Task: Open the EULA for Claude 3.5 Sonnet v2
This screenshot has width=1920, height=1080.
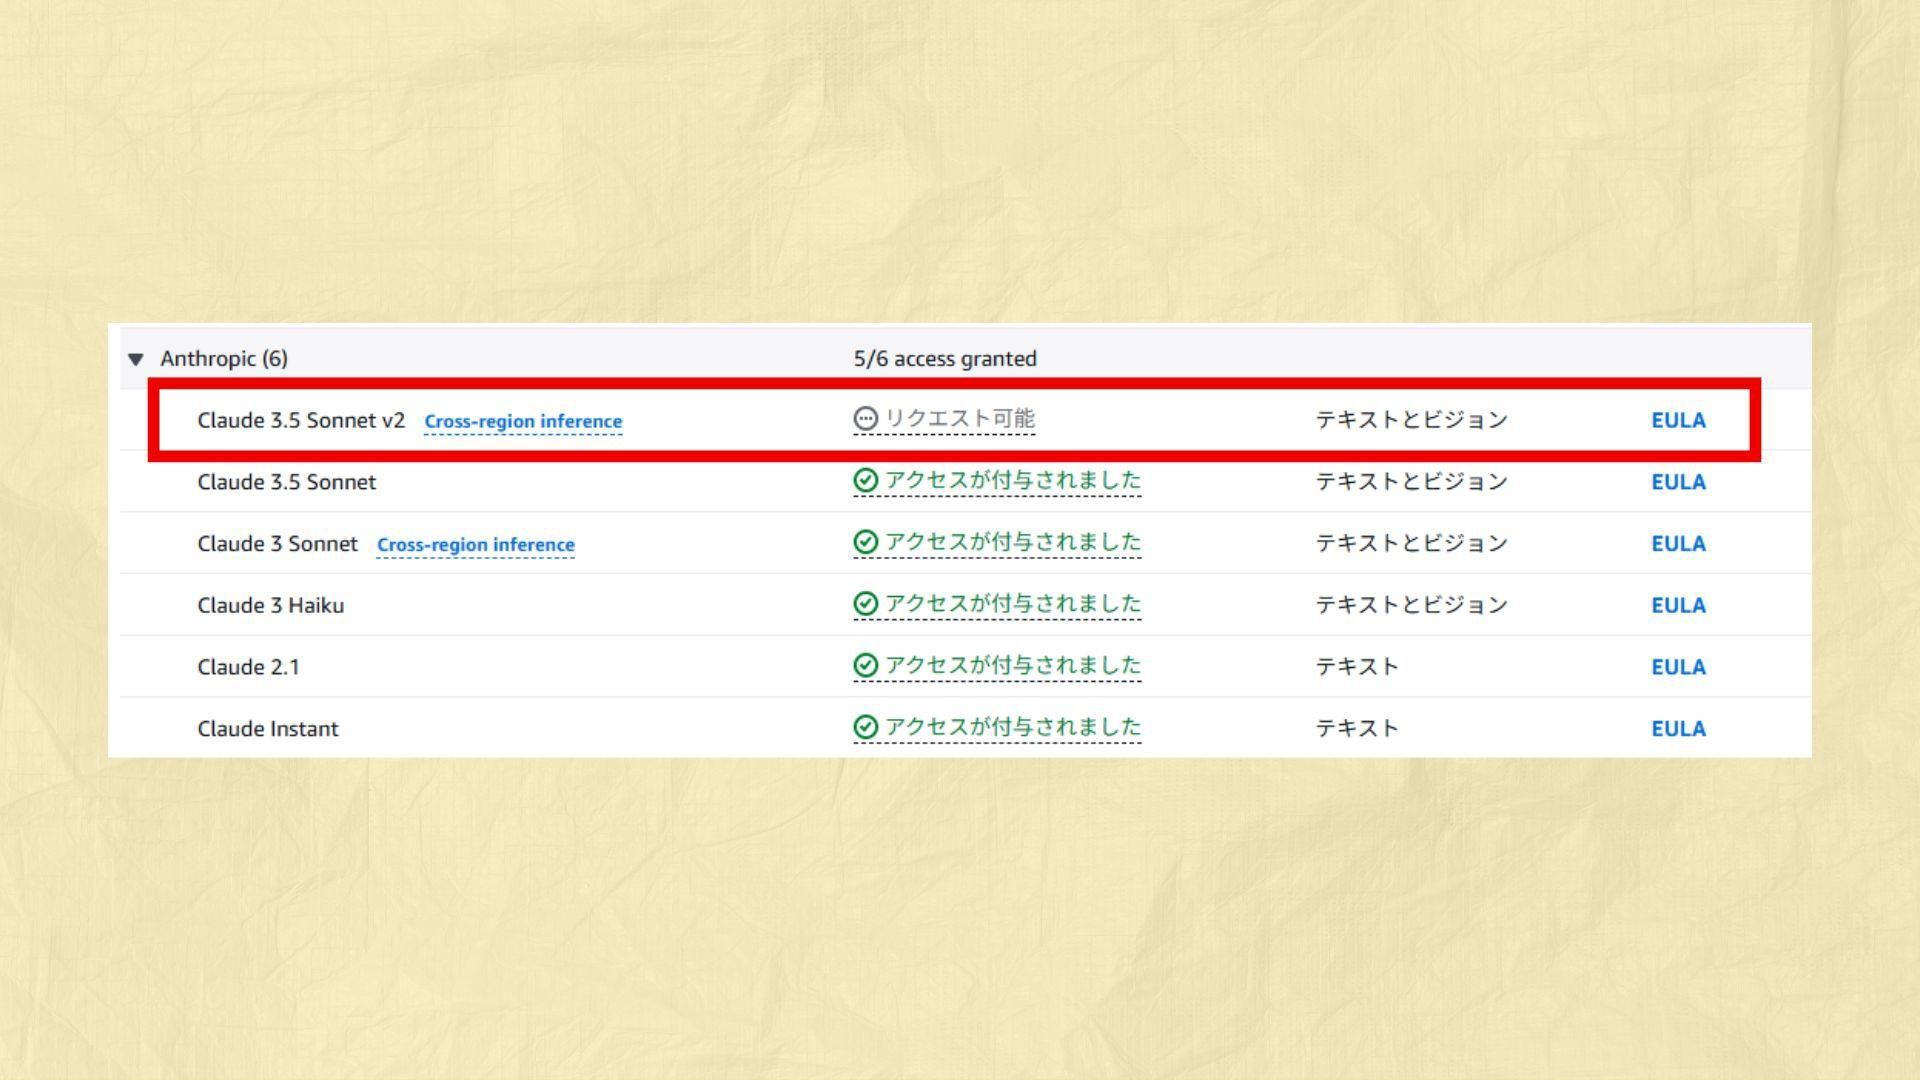Action: (x=1678, y=420)
